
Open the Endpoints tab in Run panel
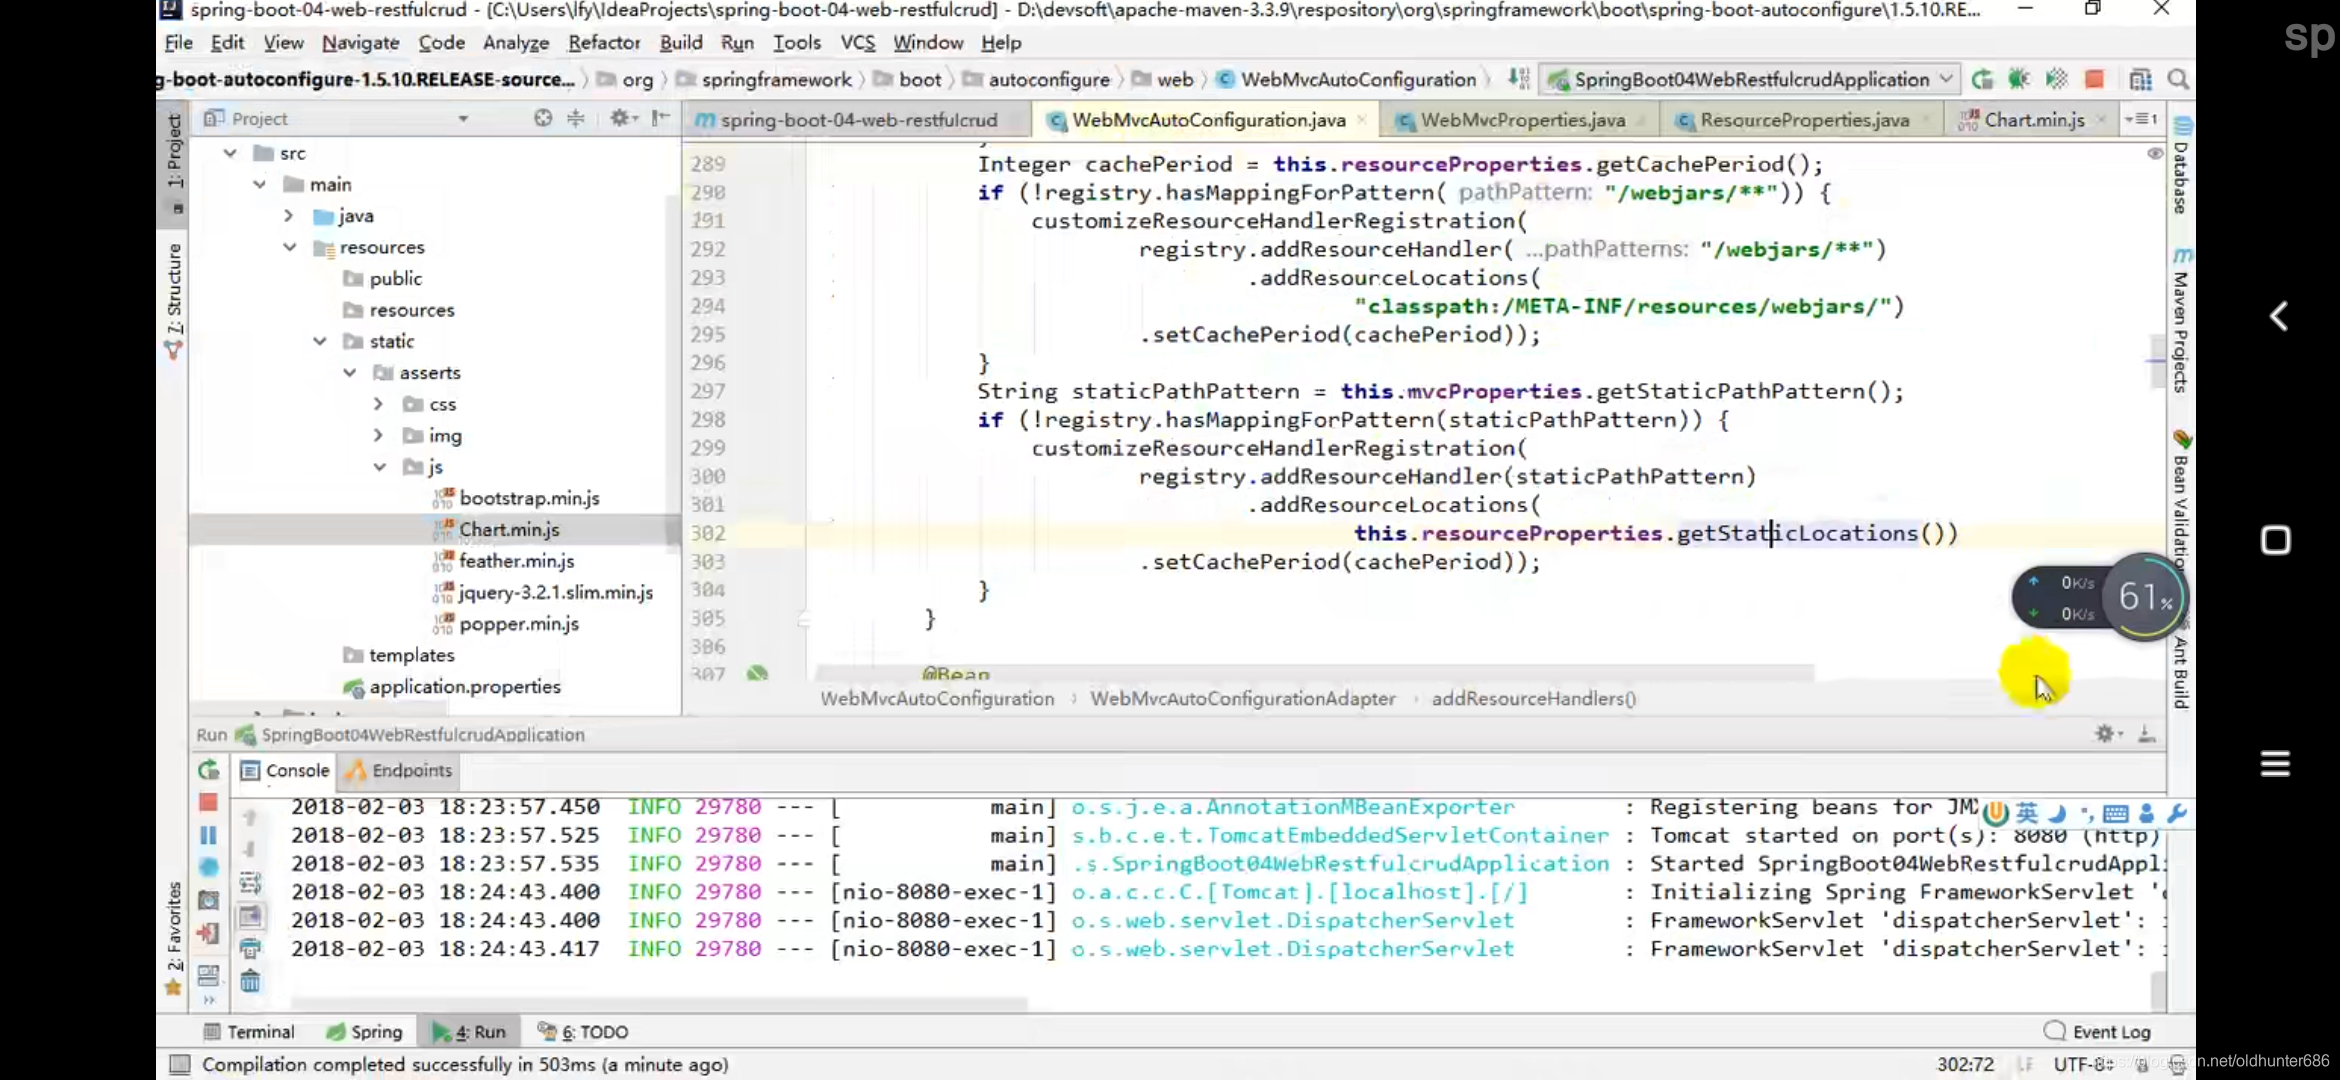[400, 770]
